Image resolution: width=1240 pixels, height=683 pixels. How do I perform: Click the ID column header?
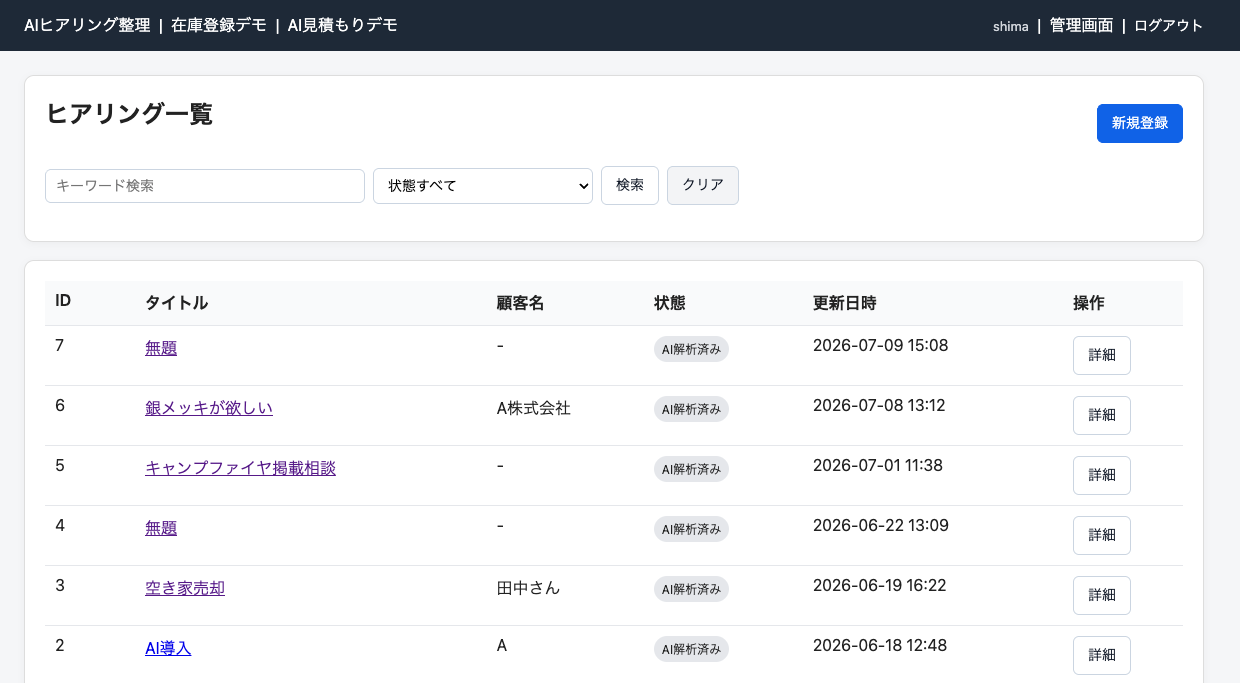[63, 301]
